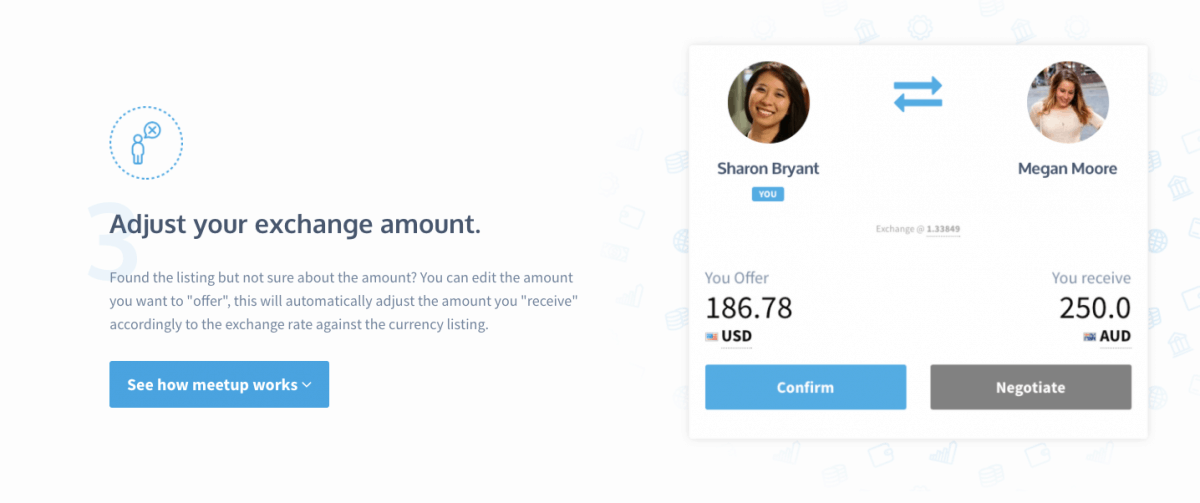1200x503 pixels.
Task: Open the USD currency selector
Action: point(736,337)
